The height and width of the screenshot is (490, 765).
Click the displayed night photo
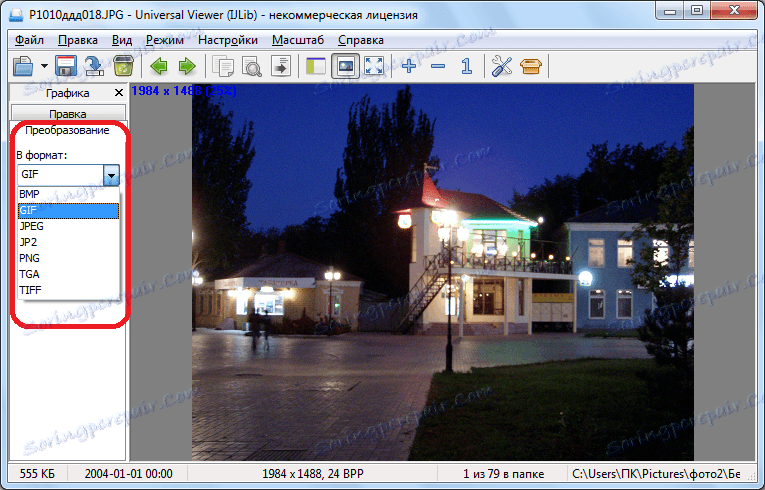[x=443, y=272]
